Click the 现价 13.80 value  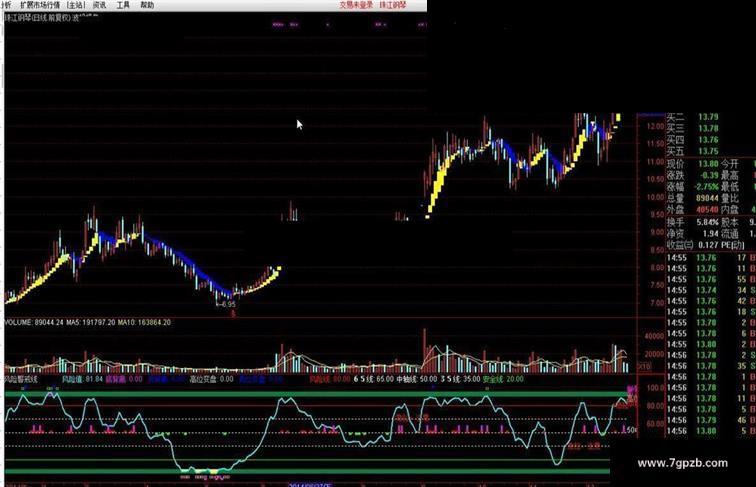[x=708, y=164]
